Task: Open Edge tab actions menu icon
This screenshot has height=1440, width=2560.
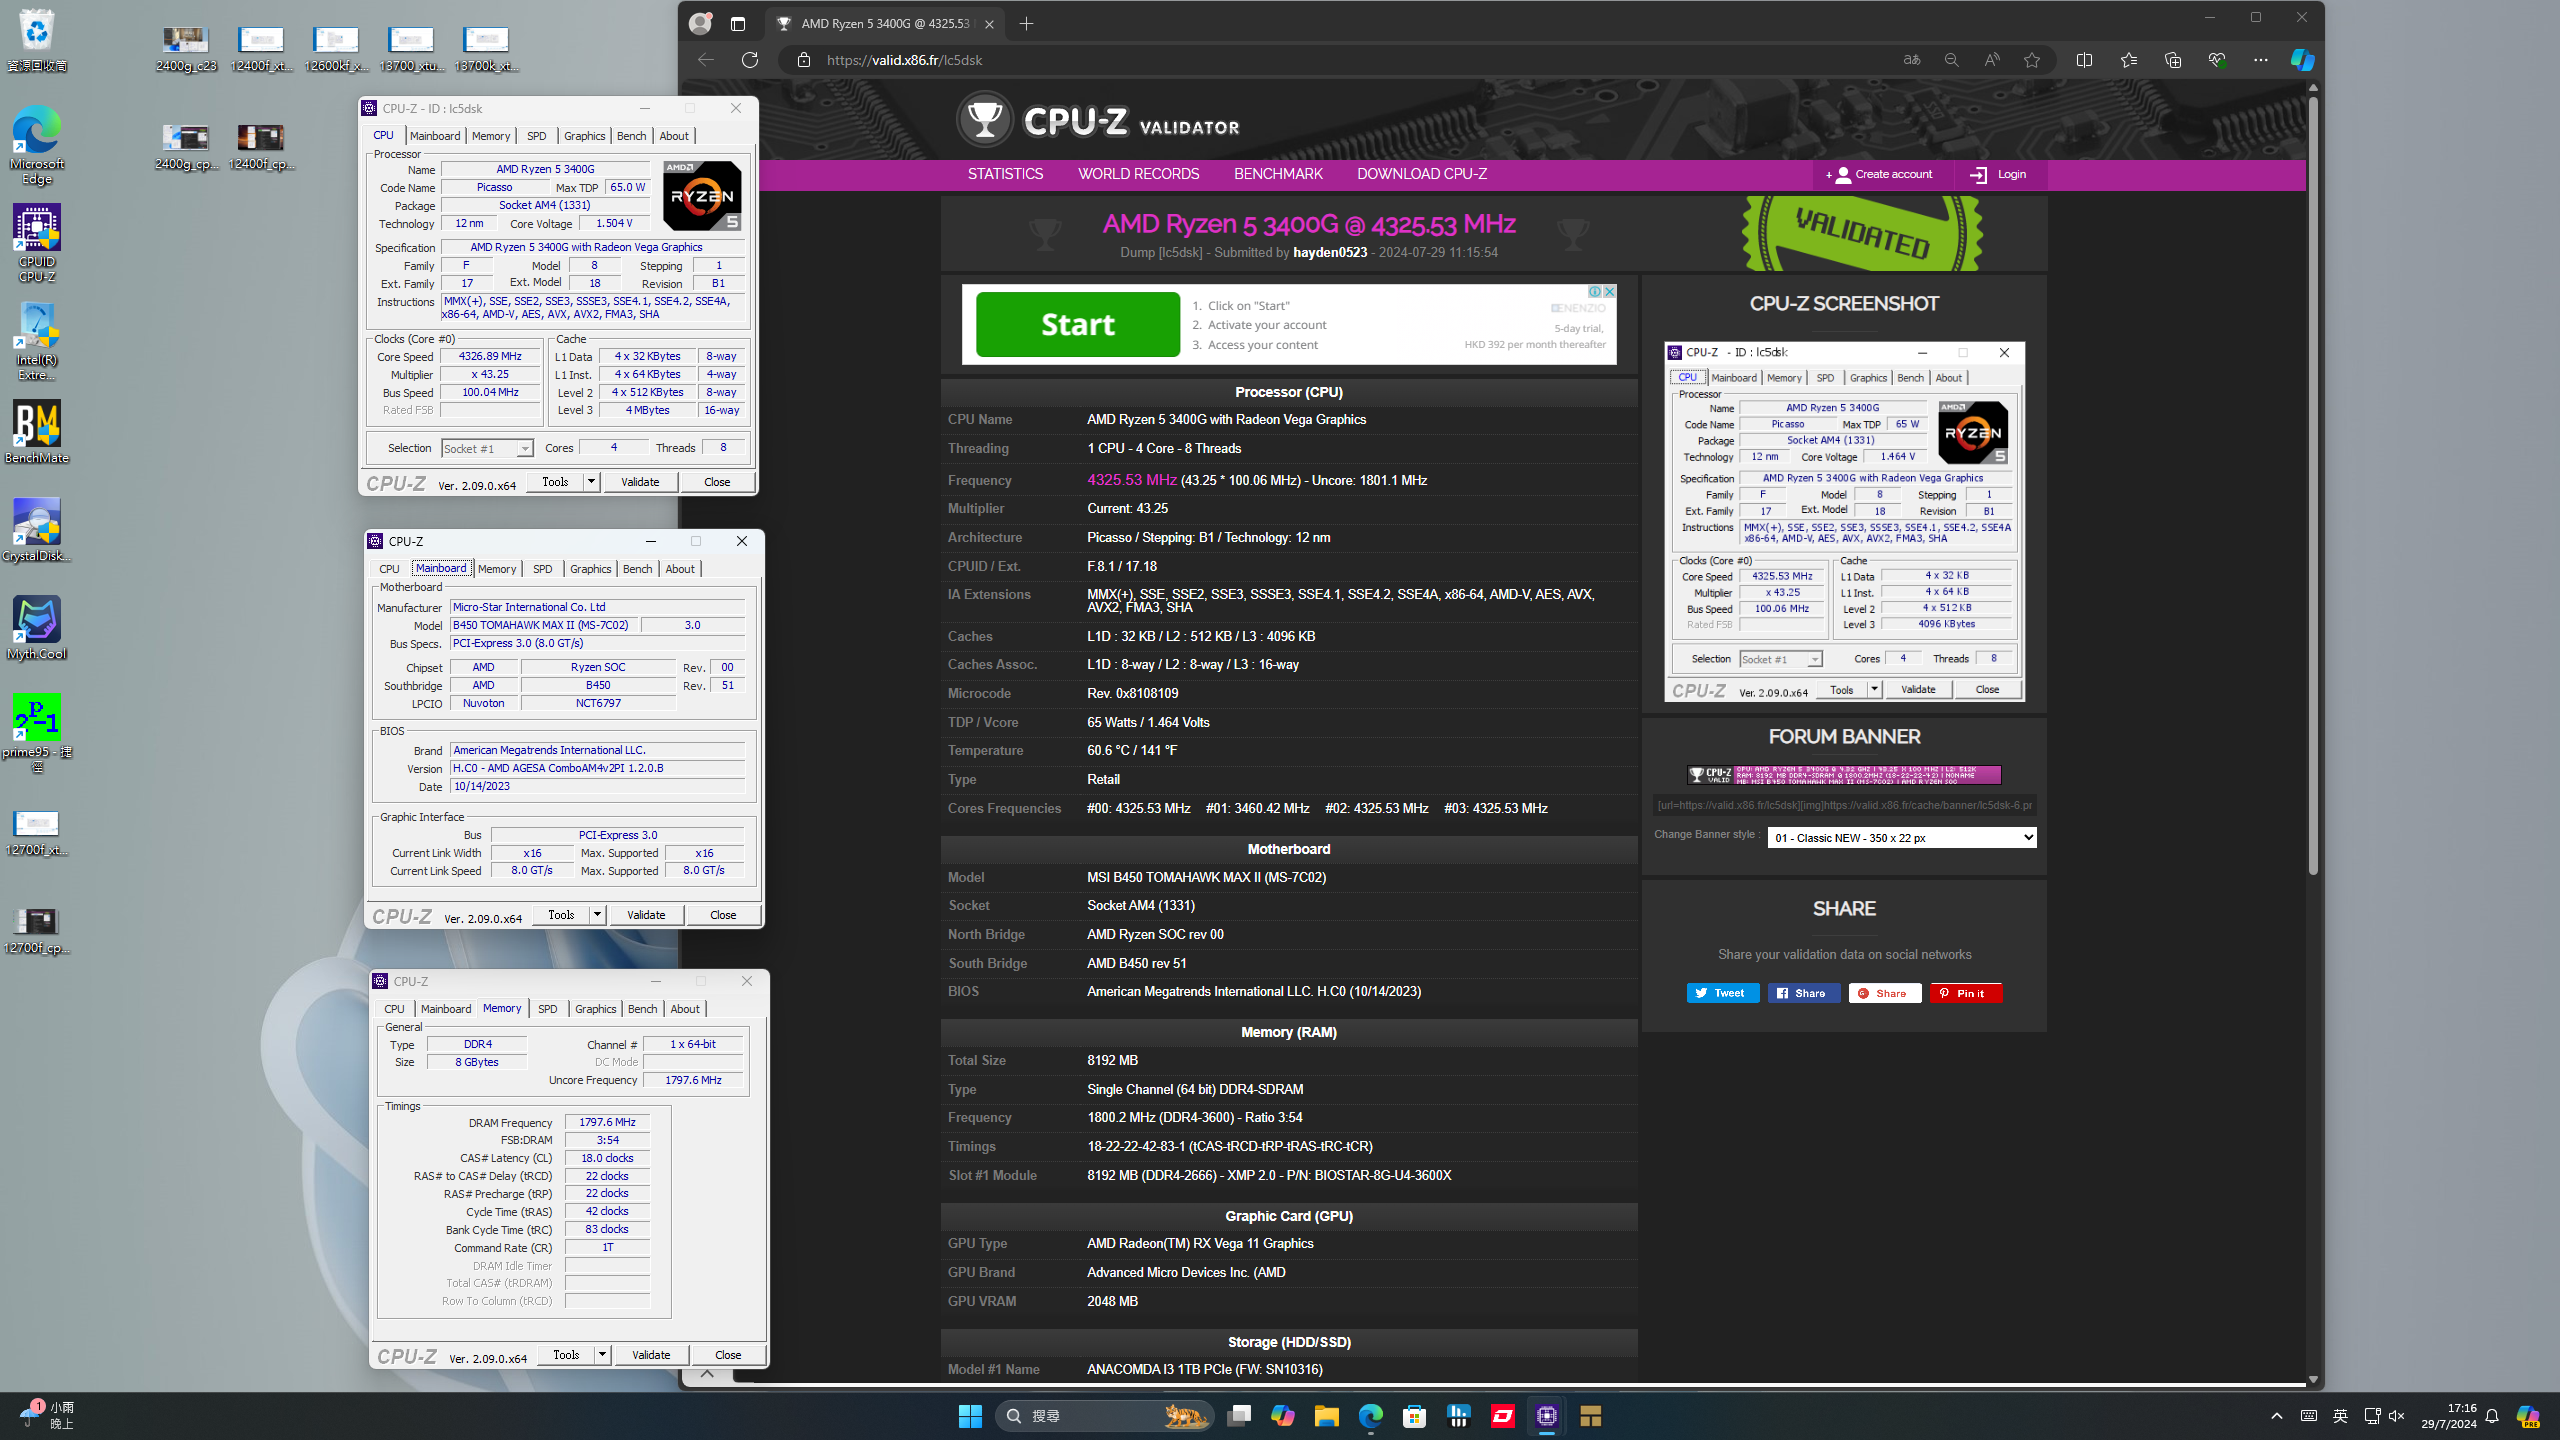Action: [738, 24]
